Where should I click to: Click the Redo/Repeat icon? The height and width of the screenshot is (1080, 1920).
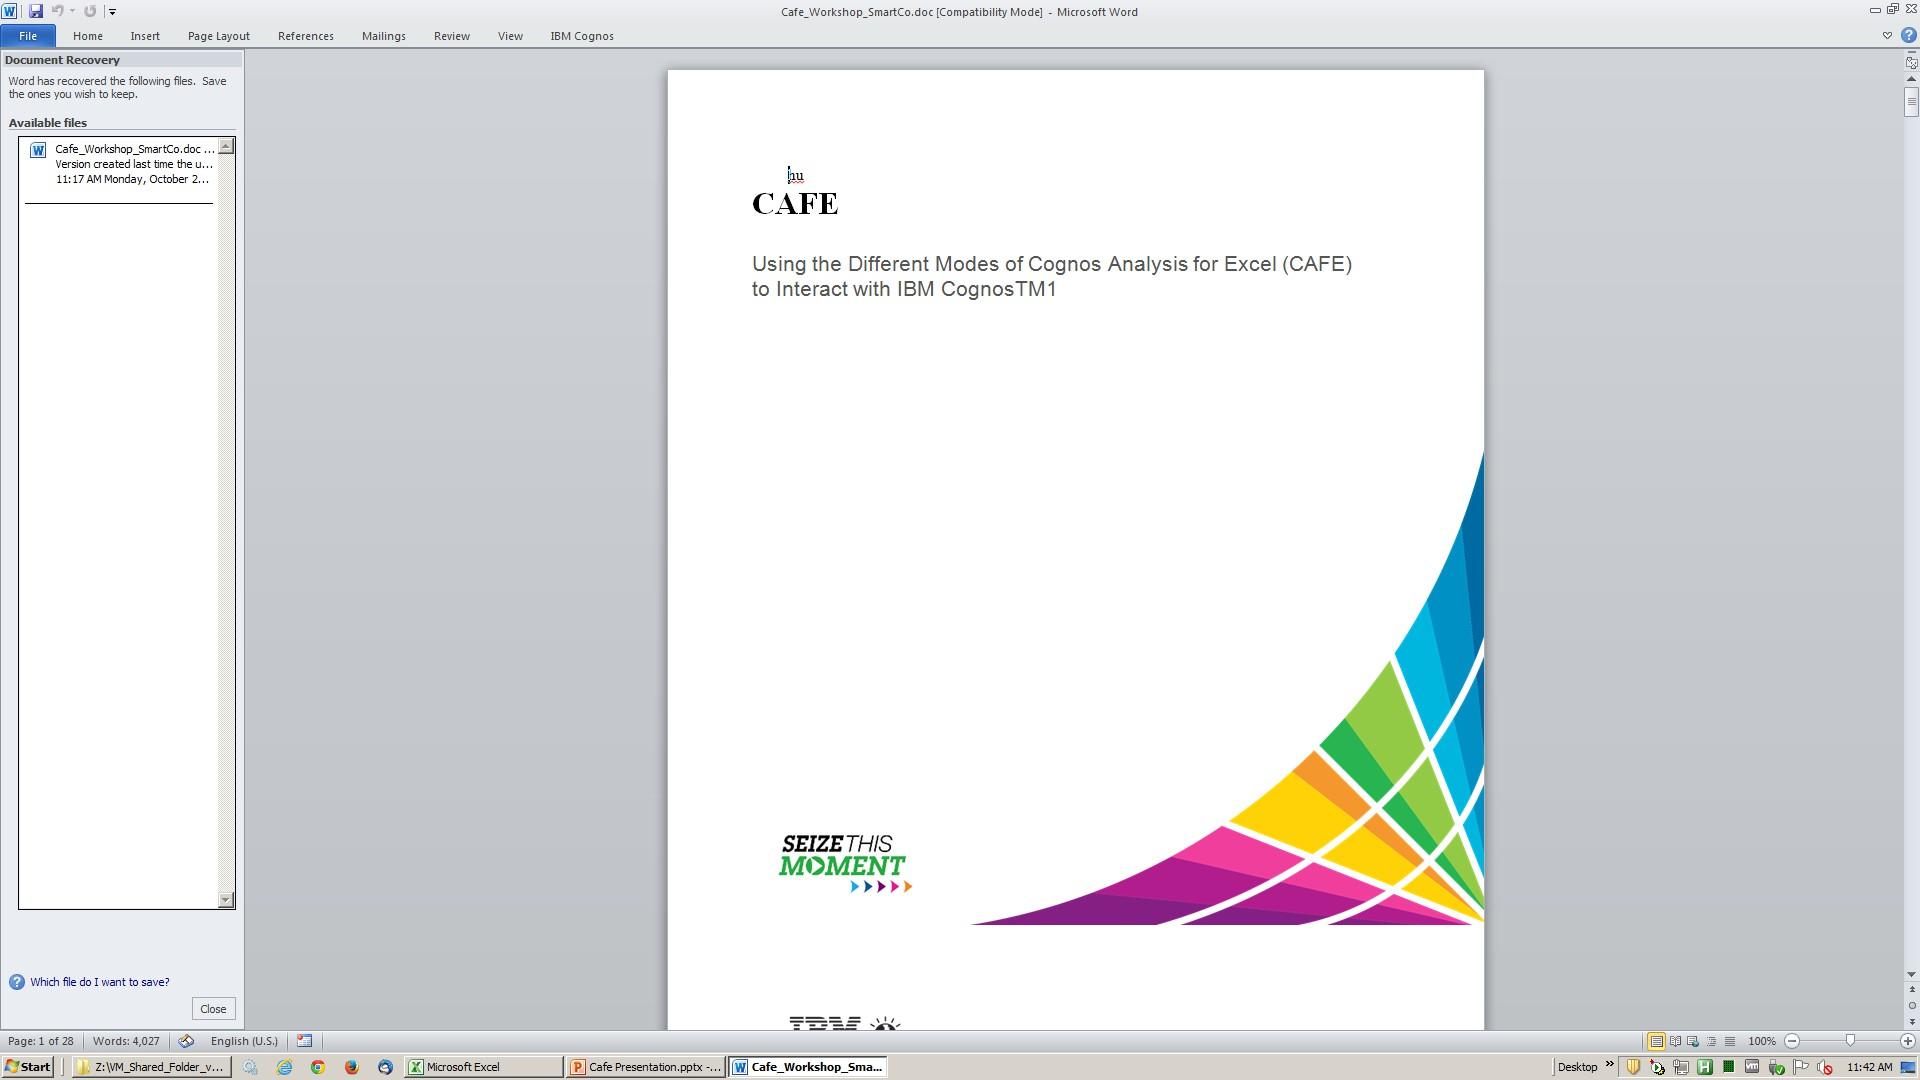90,11
